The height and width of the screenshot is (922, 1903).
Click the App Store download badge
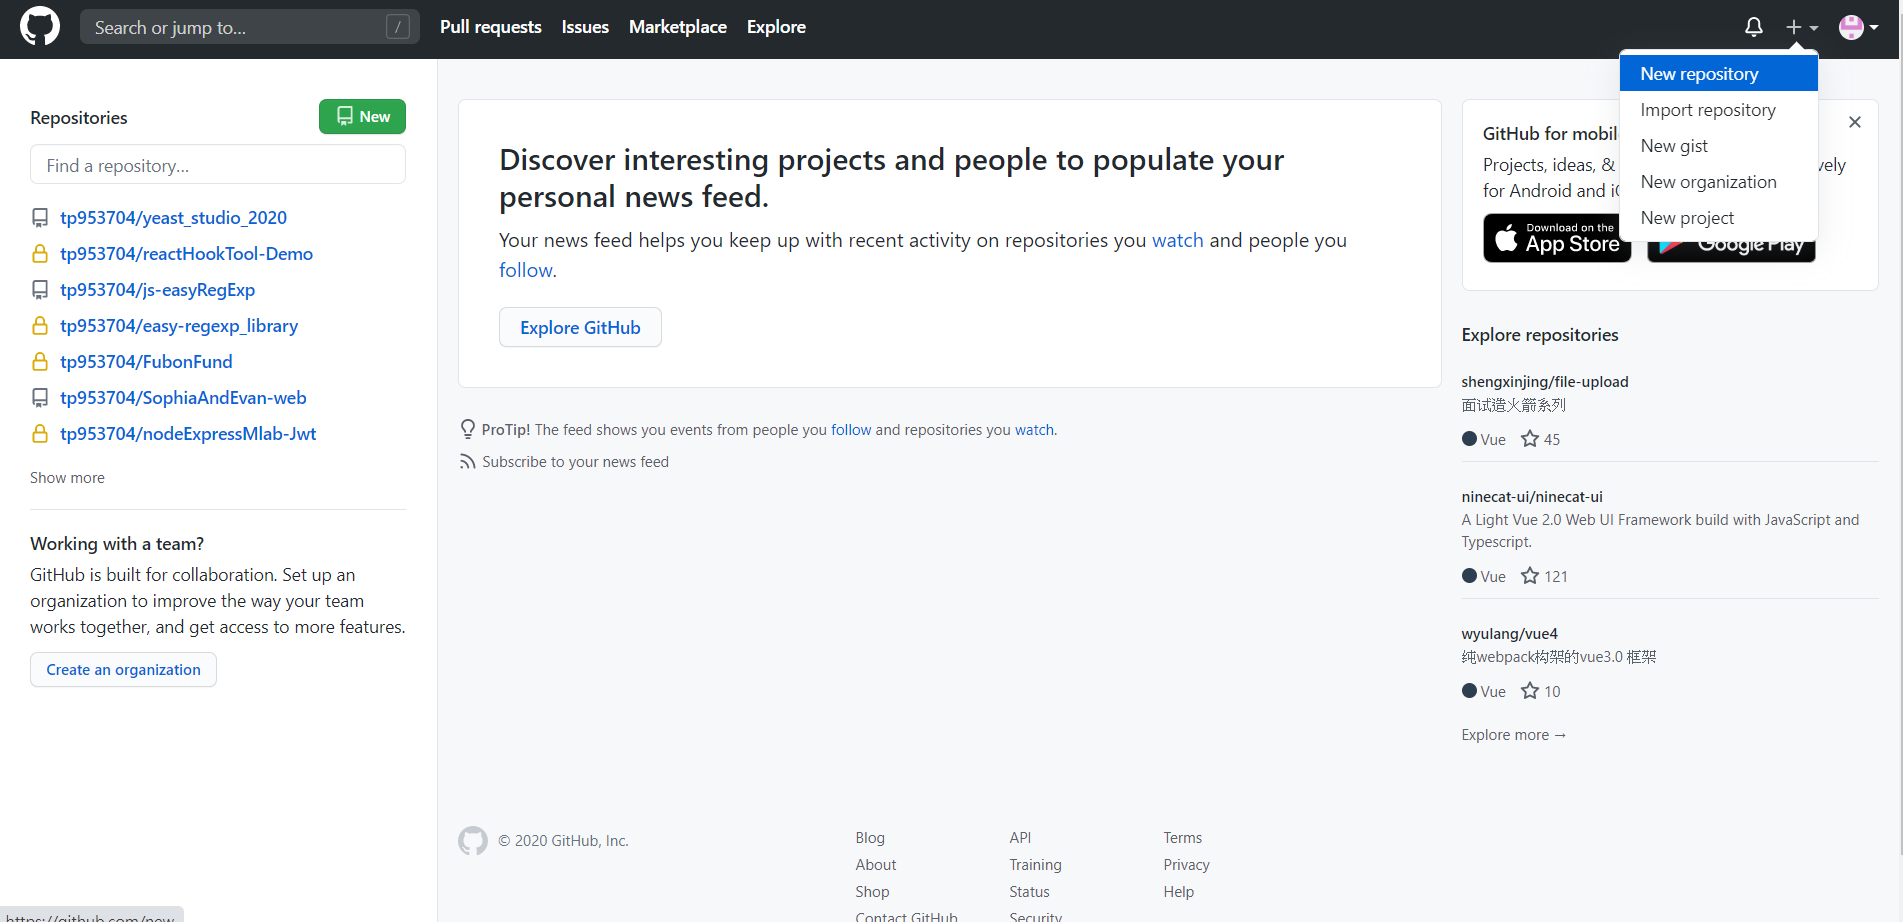(1557, 239)
